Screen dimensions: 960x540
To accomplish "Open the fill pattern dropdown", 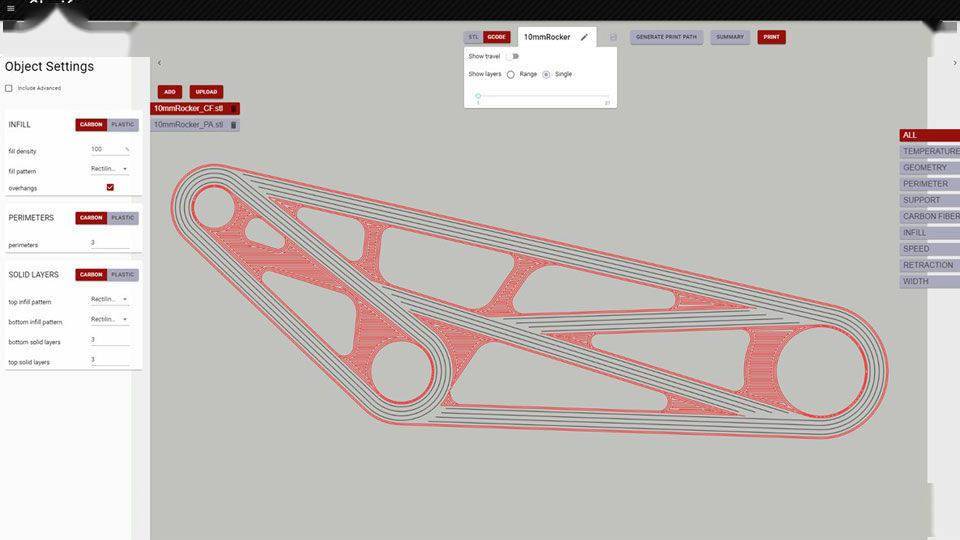I will click(110, 169).
